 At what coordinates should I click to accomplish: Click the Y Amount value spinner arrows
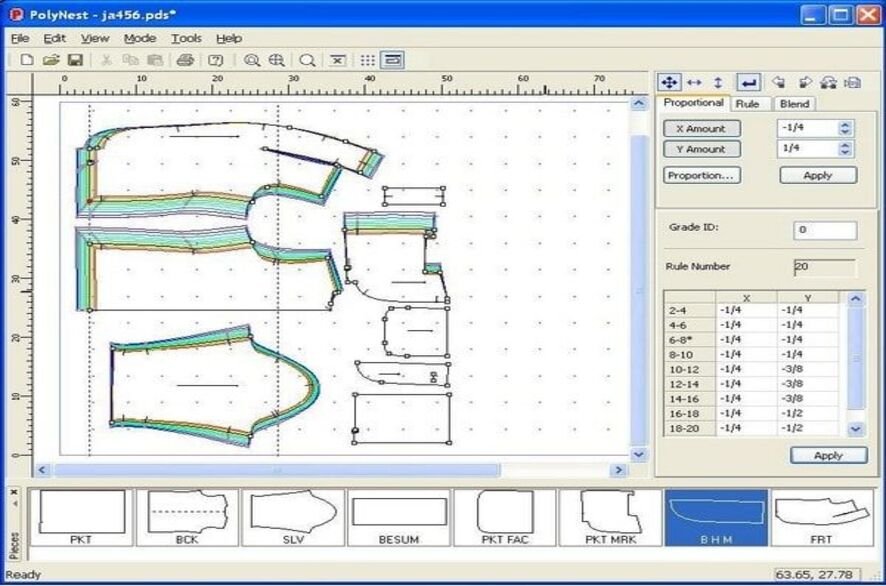[846, 149]
